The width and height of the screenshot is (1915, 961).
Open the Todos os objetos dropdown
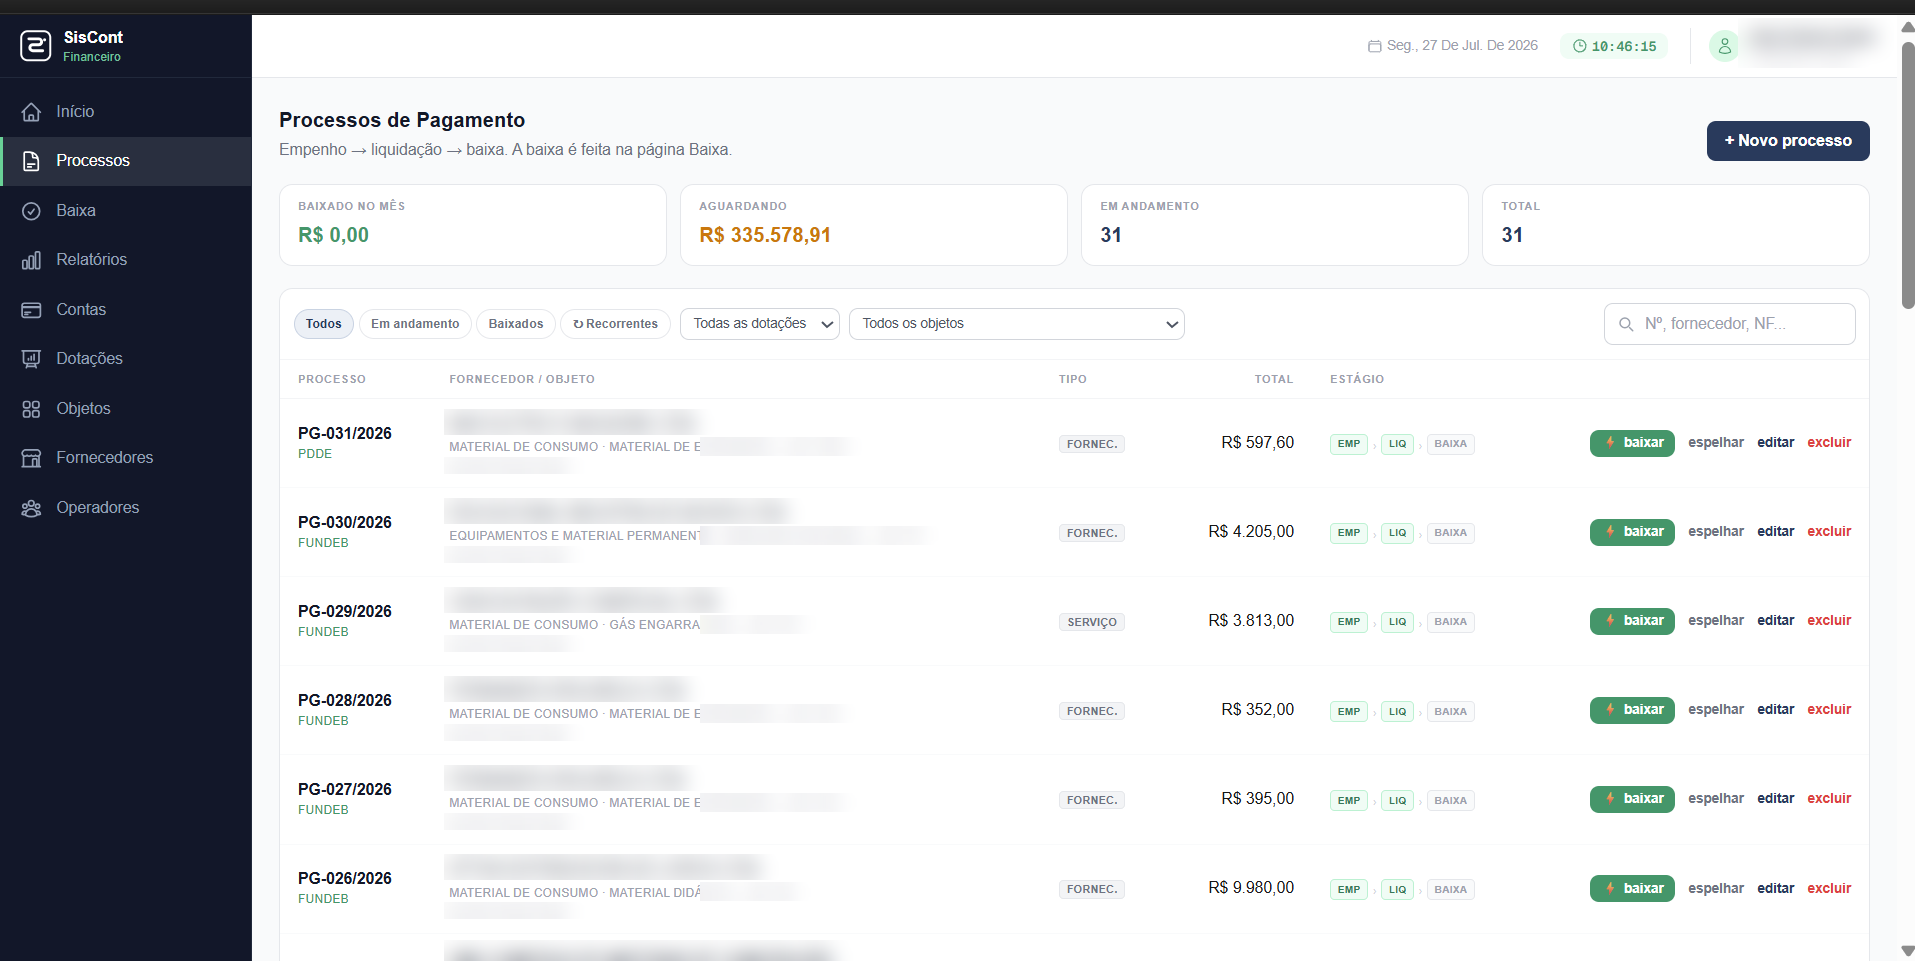(x=1017, y=324)
